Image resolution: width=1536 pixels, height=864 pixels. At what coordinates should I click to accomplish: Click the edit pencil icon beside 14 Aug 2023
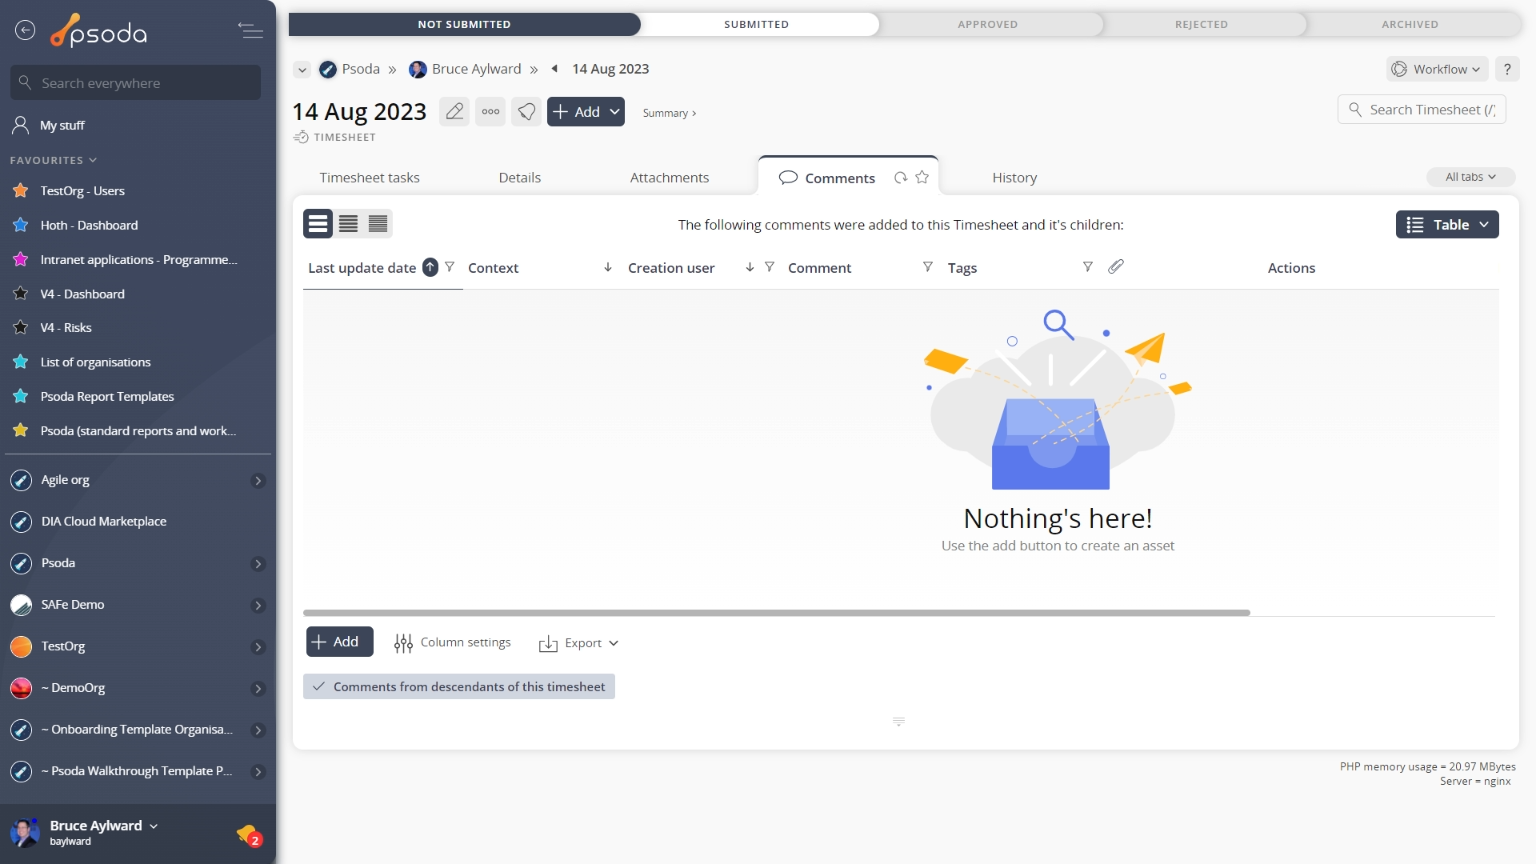click(454, 112)
